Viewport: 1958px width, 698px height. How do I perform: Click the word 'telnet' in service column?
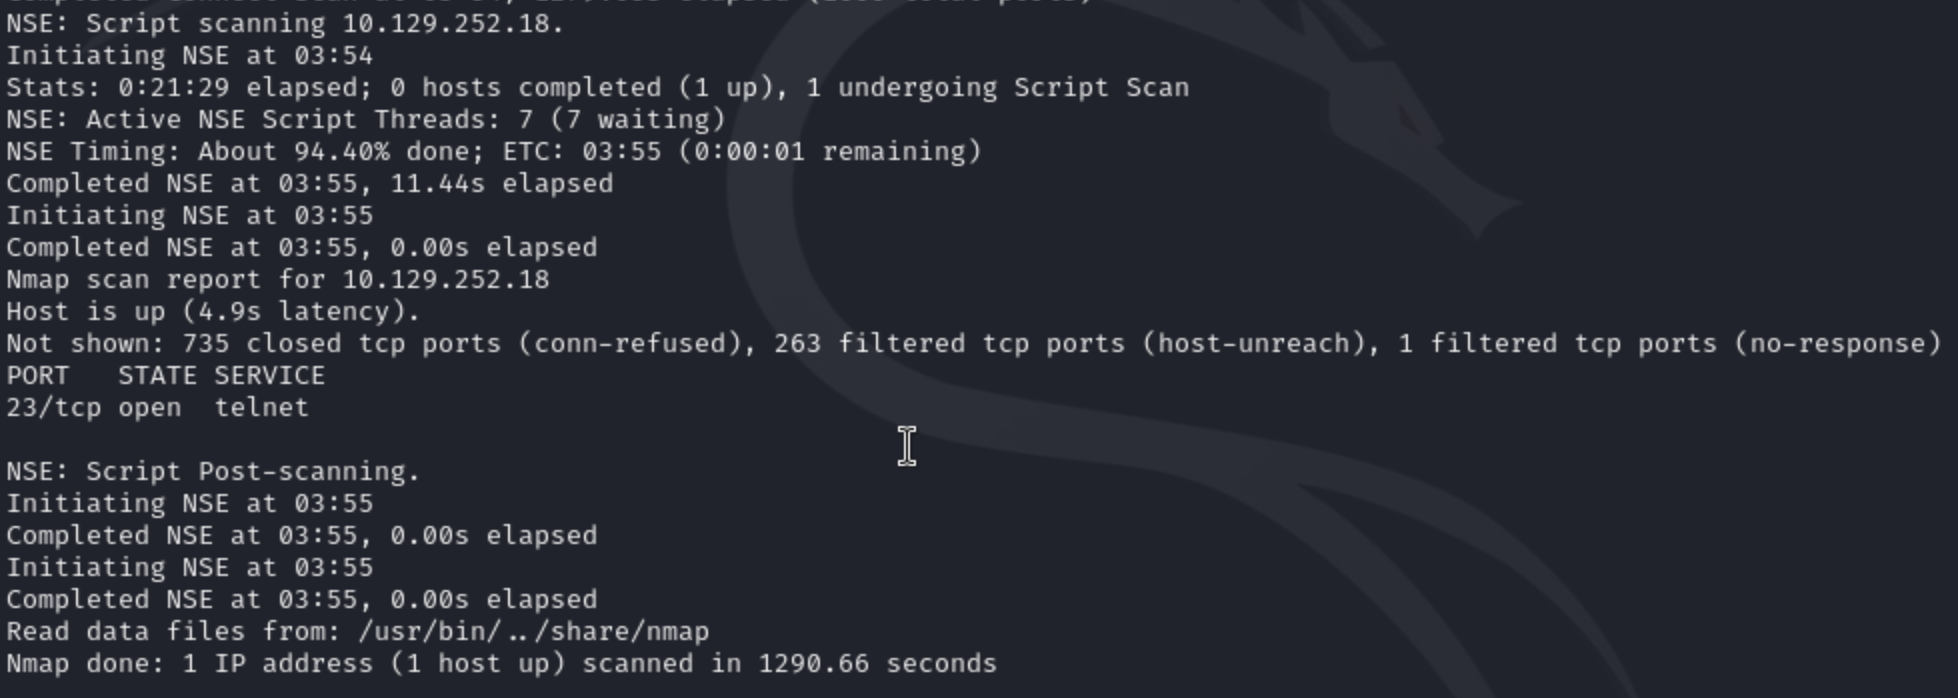(262, 407)
